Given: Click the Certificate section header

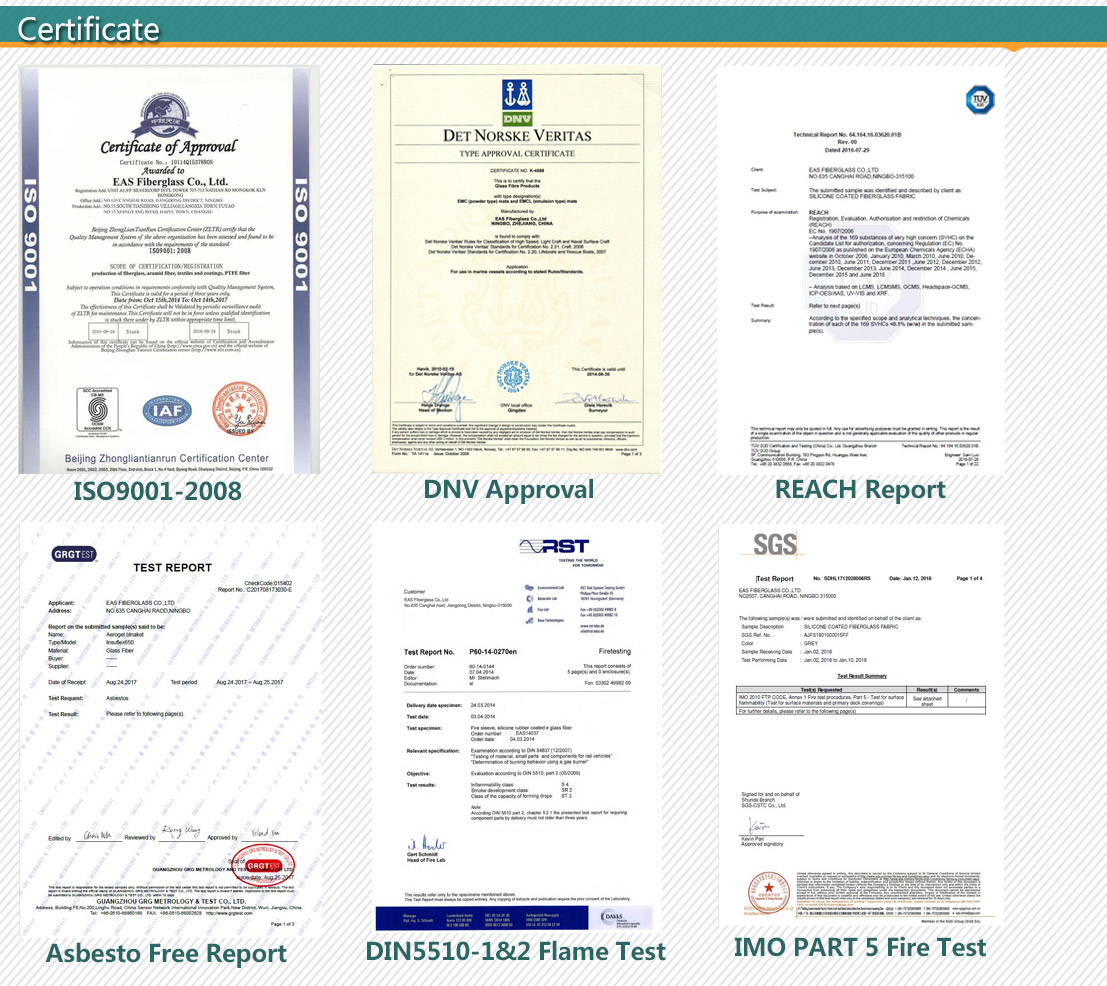Looking at the screenshot, I should [x=86, y=27].
